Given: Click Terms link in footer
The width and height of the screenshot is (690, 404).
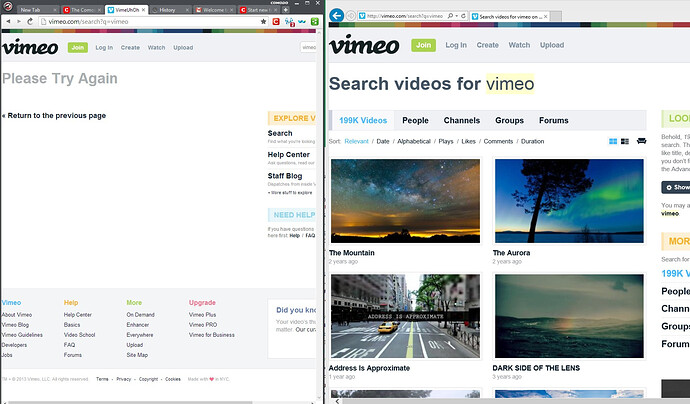Looking at the screenshot, I should point(102,379).
